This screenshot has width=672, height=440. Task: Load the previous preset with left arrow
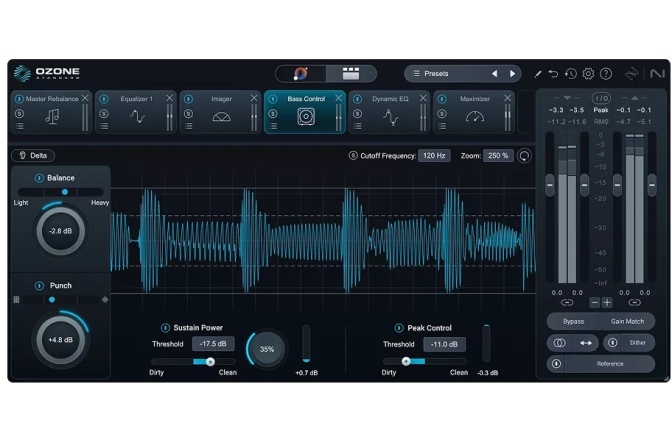pyautogui.click(x=495, y=74)
